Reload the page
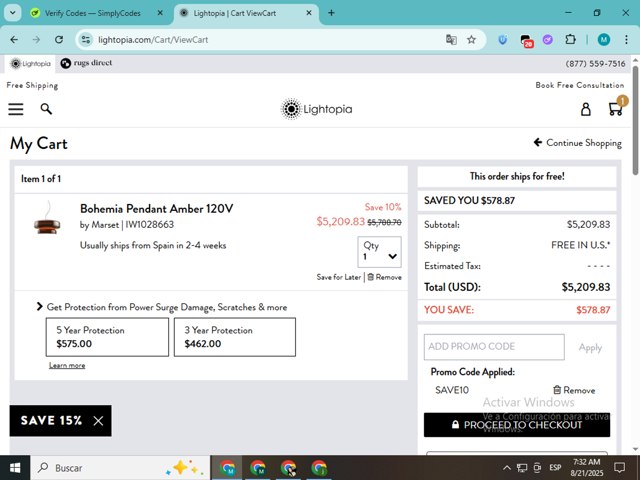This screenshot has height=480, width=640. (59, 40)
